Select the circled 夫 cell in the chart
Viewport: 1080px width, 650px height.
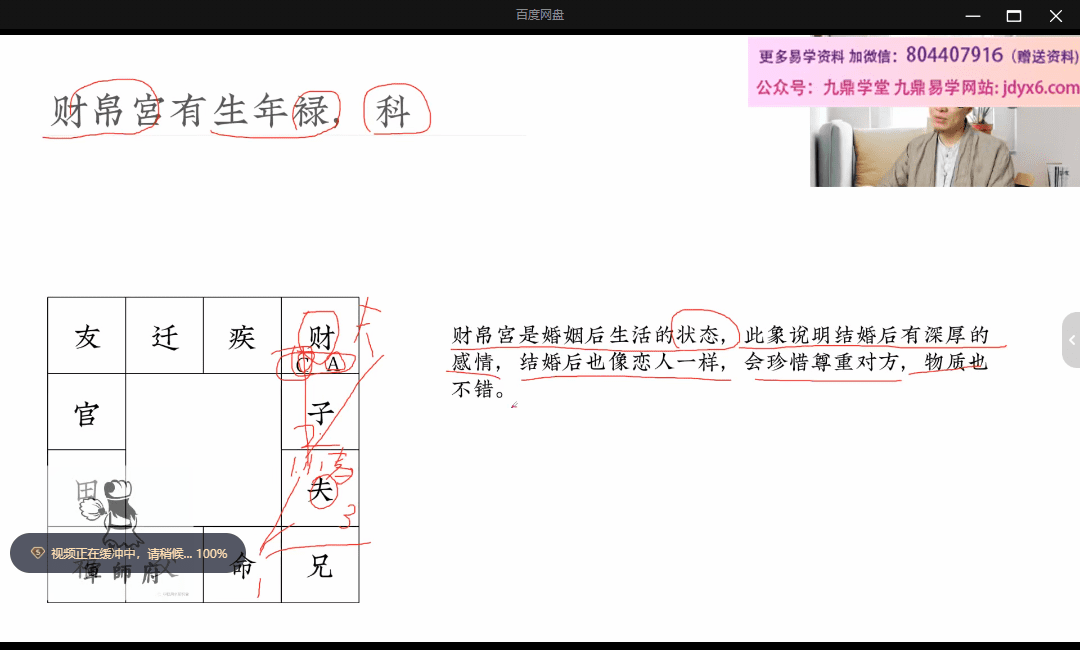[x=320, y=490]
